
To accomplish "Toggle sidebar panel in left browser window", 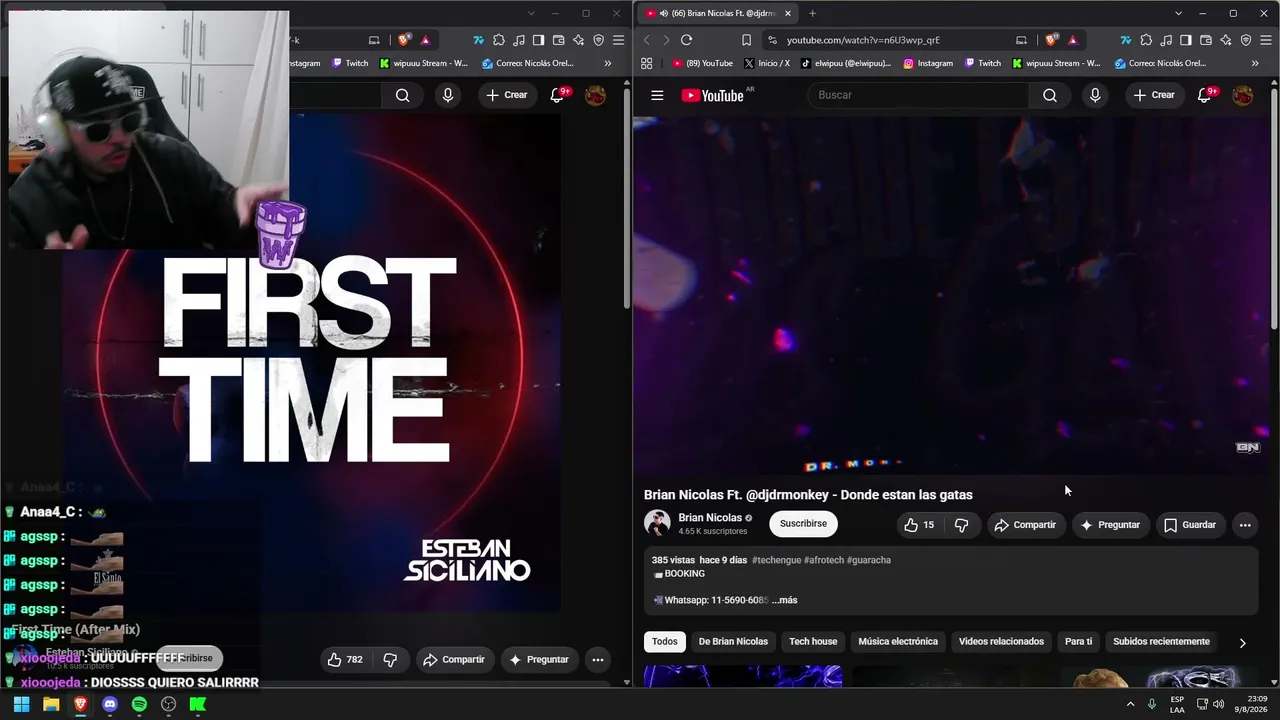I will pyautogui.click(x=539, y=40).
